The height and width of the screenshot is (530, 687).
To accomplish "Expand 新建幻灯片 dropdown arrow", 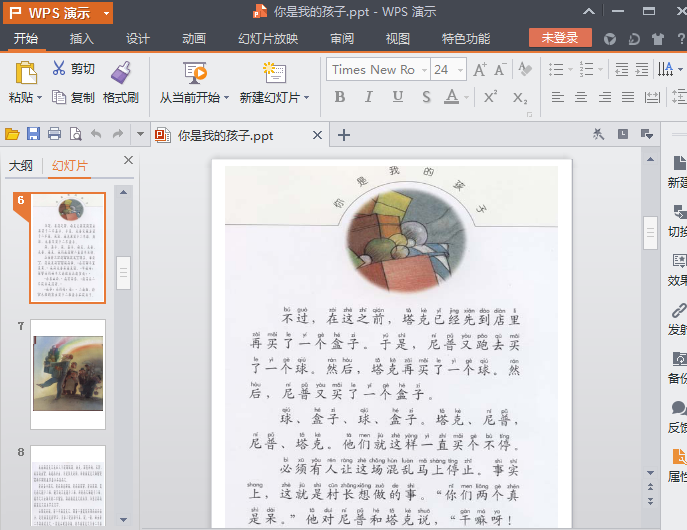I will [306, 98].
